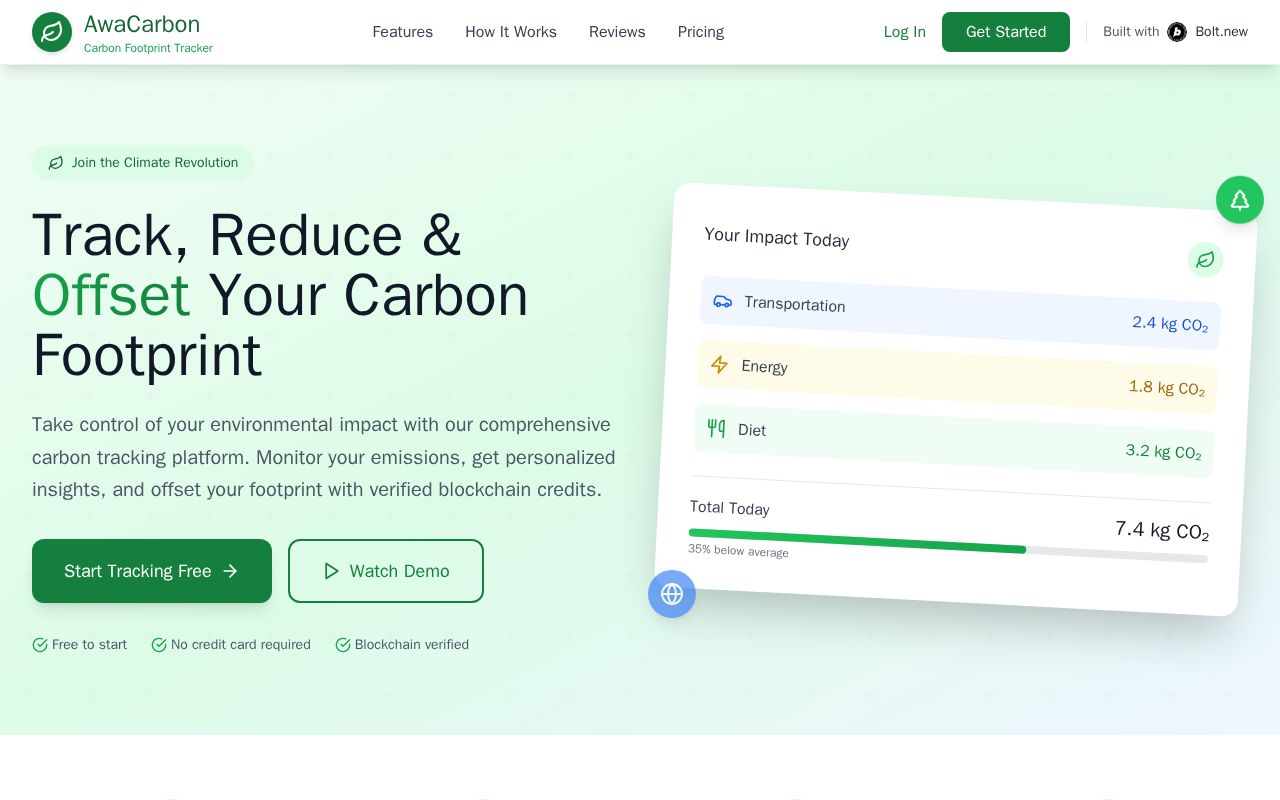The image size is (1280, 800).
Task: Click the Bolt.new link text
Action: point(1222,32)
